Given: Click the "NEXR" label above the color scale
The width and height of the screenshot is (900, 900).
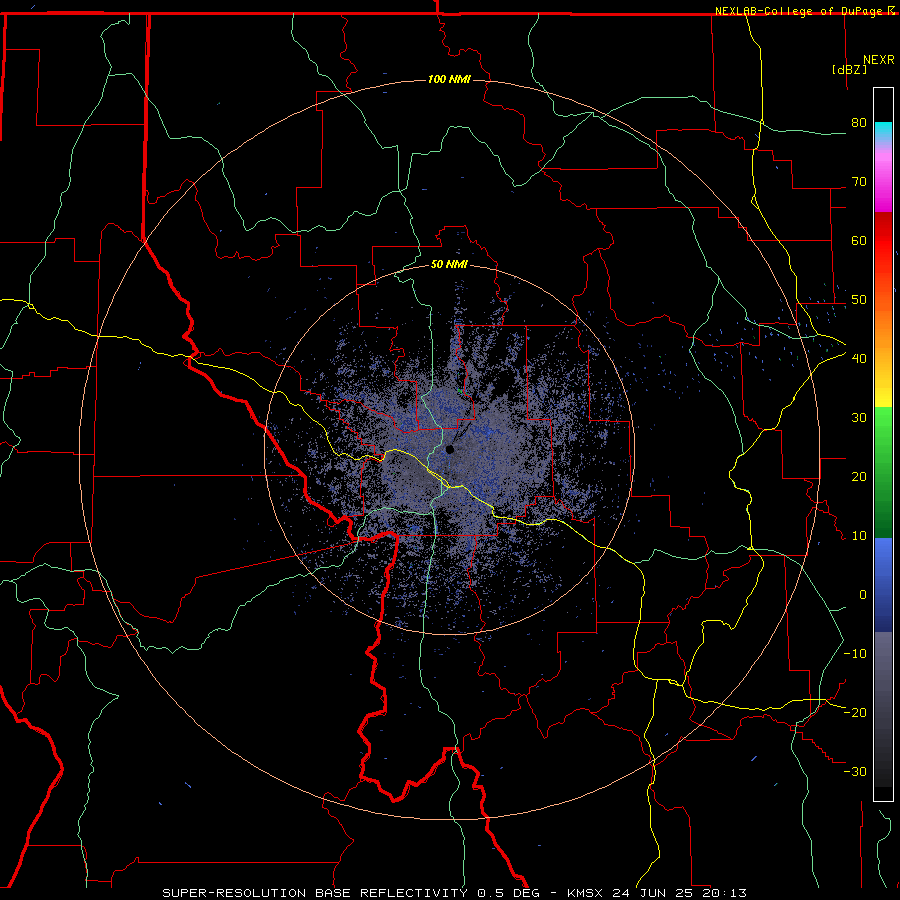Looking at the screenshot, I should 879,60.
